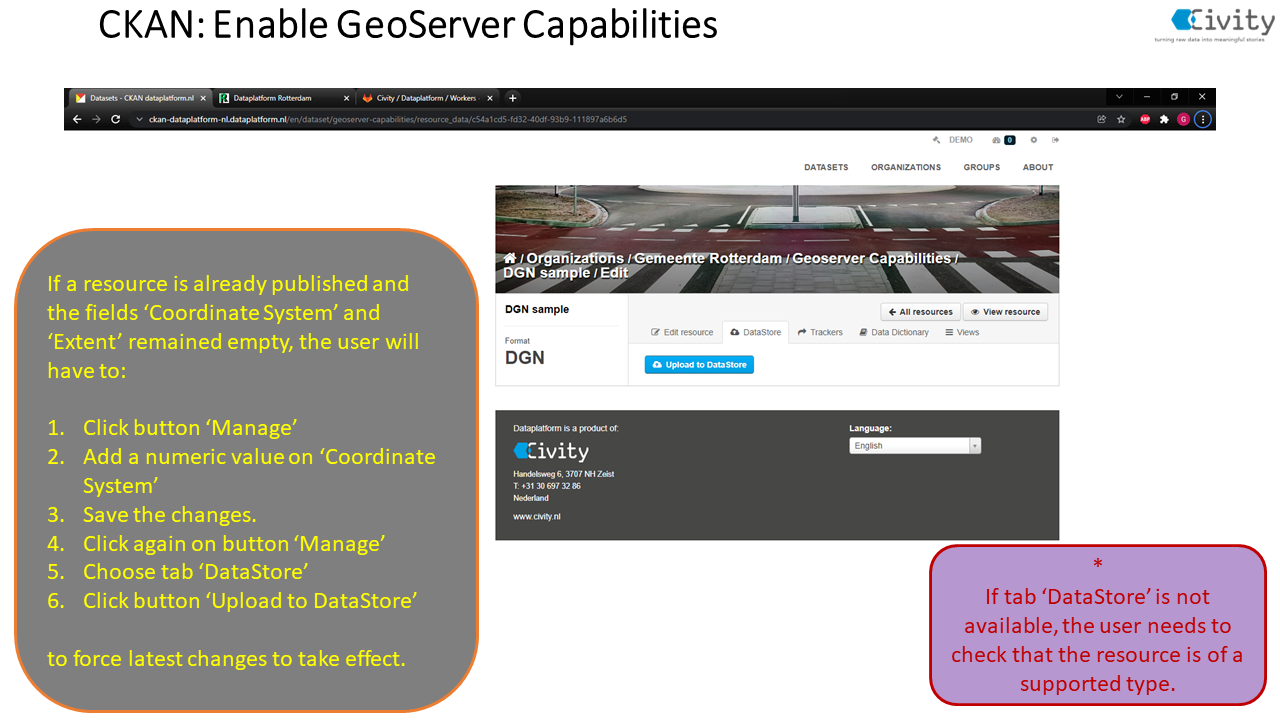Click the browser back arrow
The height and width of the screenshot is (720, 1280).
pyautogui.click(x=77, y=119)
